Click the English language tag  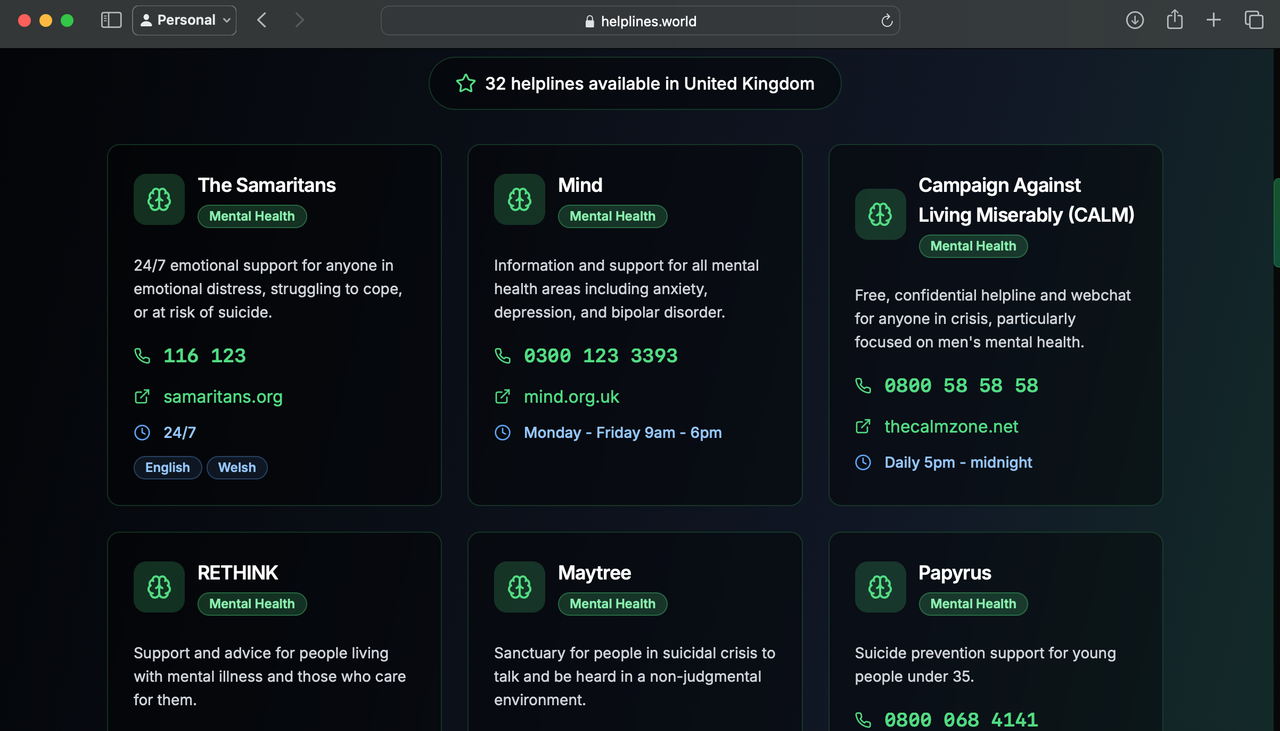click(168, 468)
